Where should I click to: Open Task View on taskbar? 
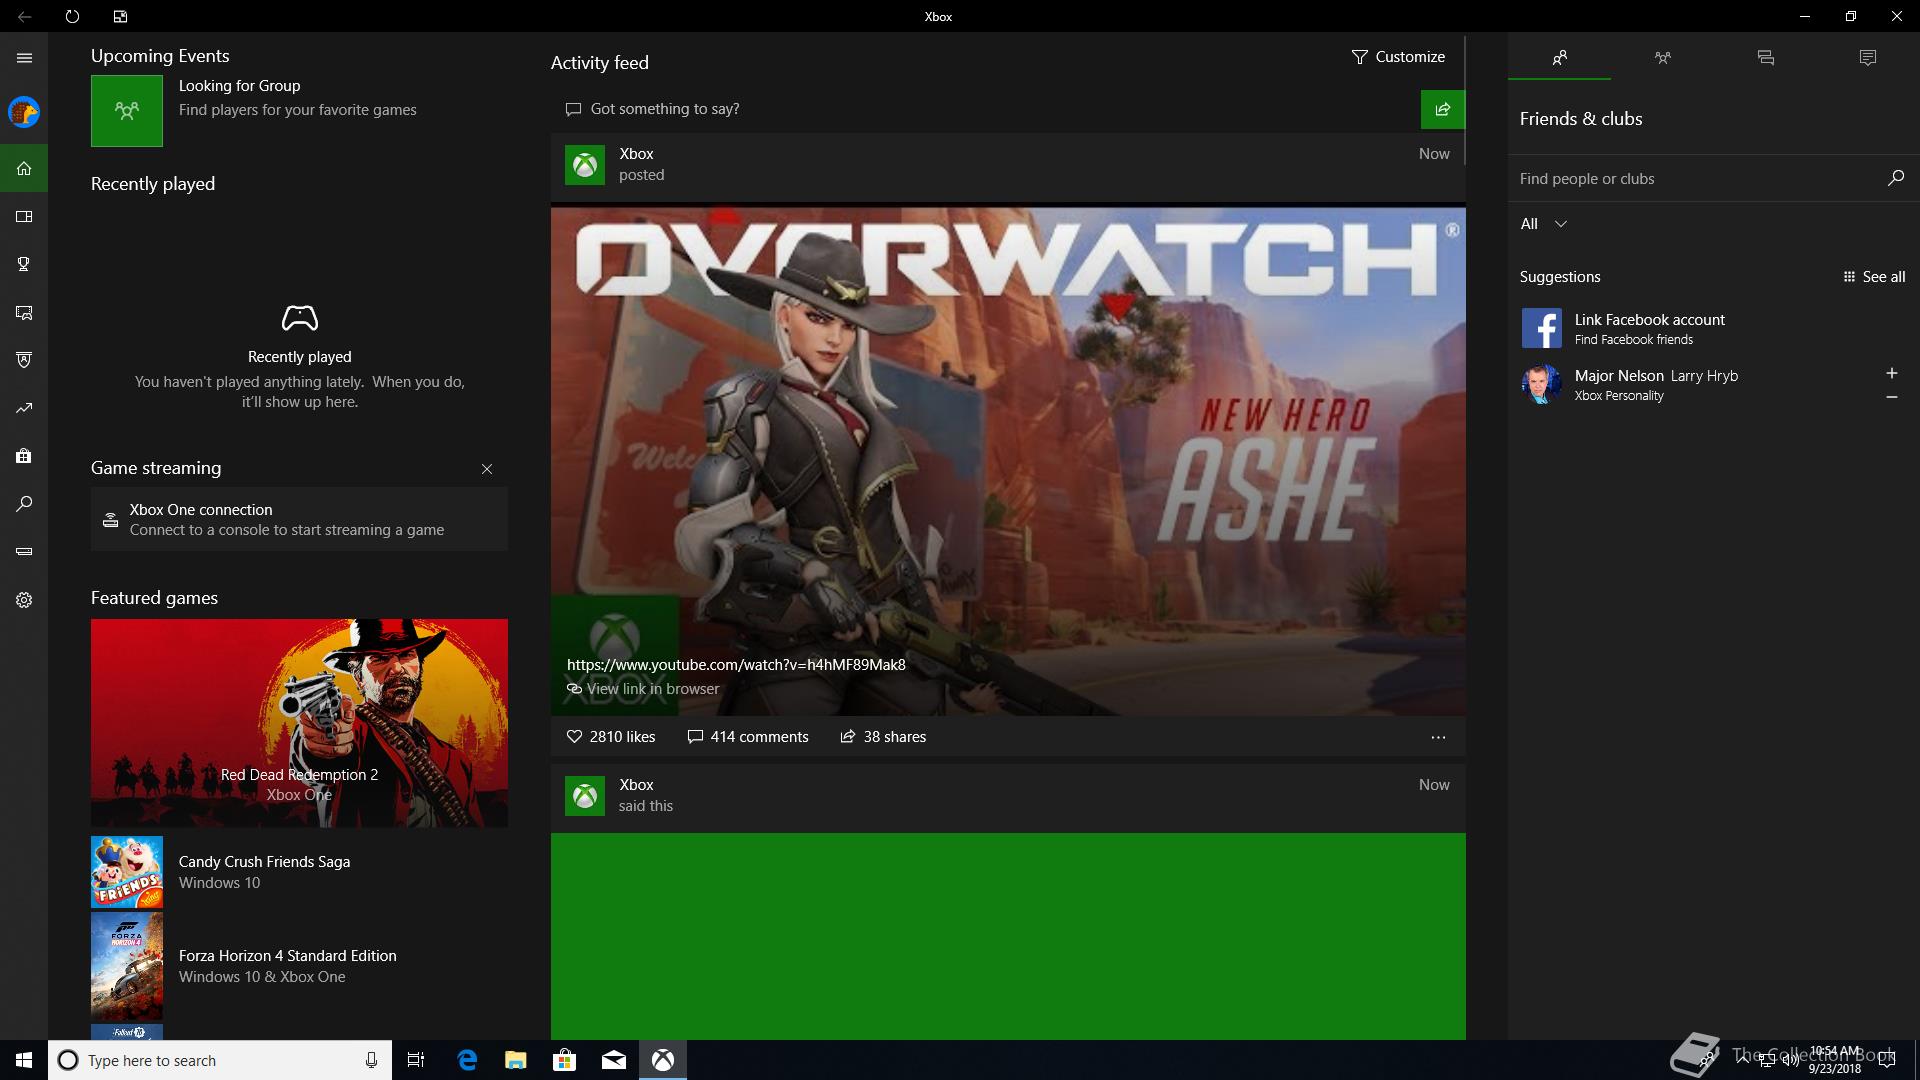point(416,1060)
